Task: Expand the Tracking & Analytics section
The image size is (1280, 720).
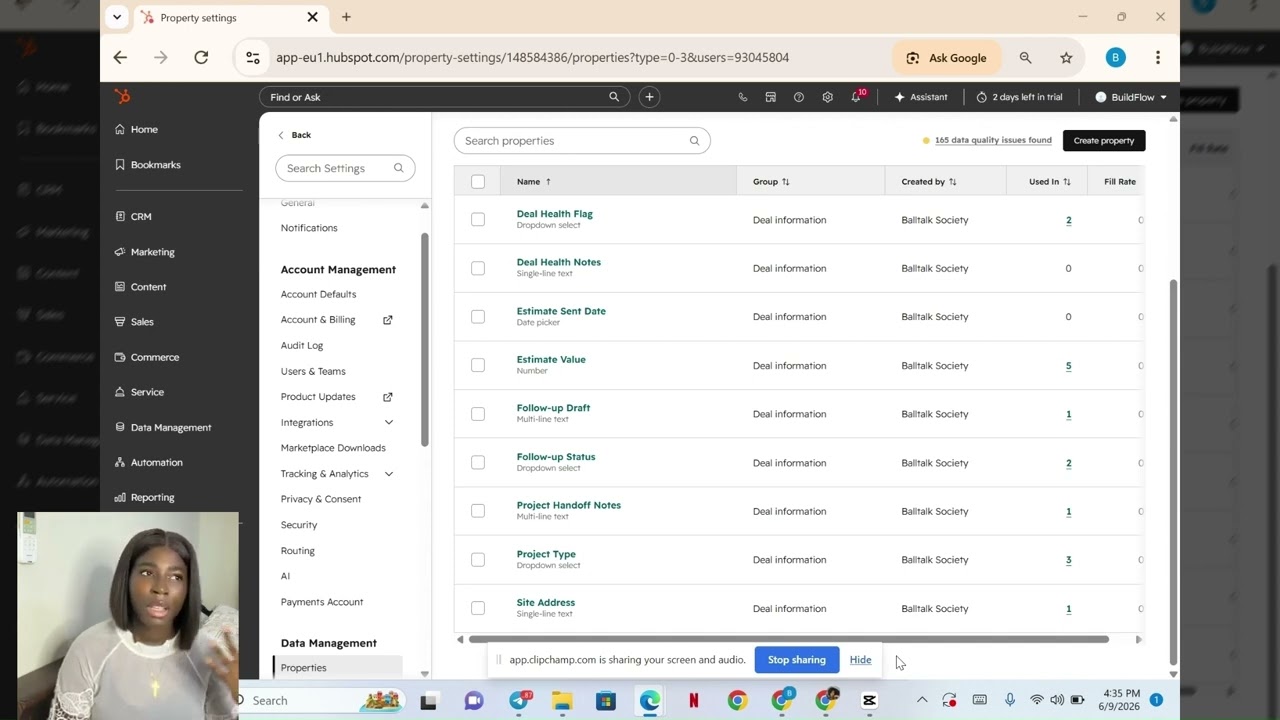Action: pyautogui.click(x=389, y=474)
